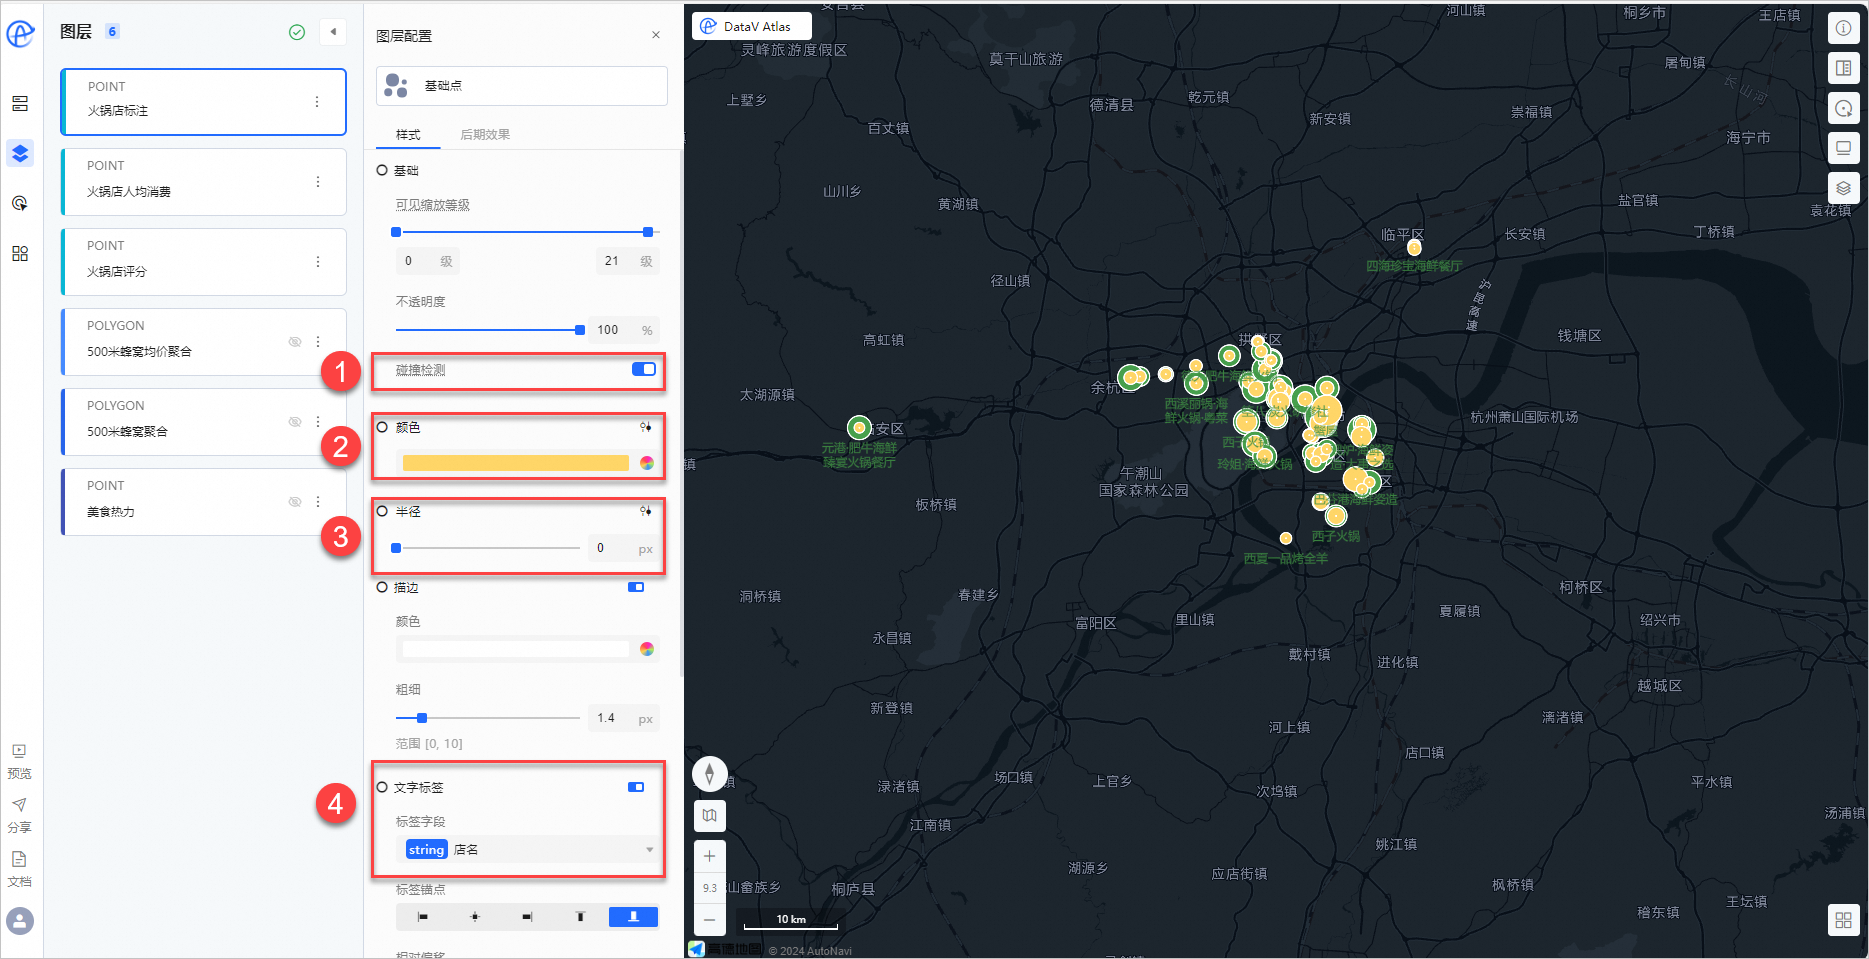The width and height of the screenshot is (1869, 959).
Task: Collapse the 颜色 section
Action: coord(382,427)
